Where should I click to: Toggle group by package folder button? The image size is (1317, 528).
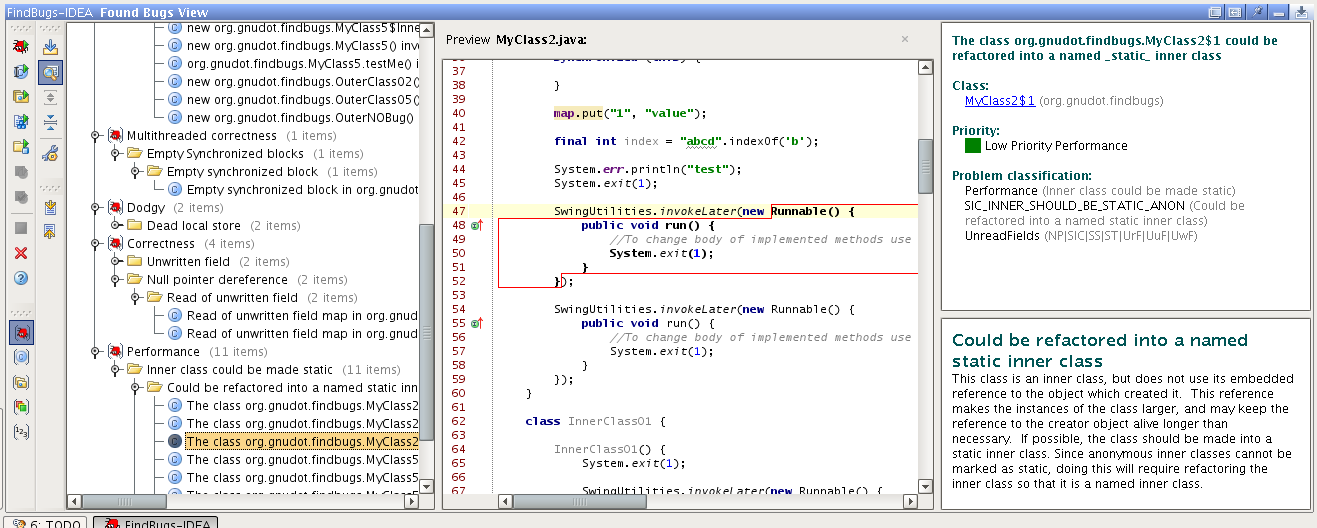20,382
